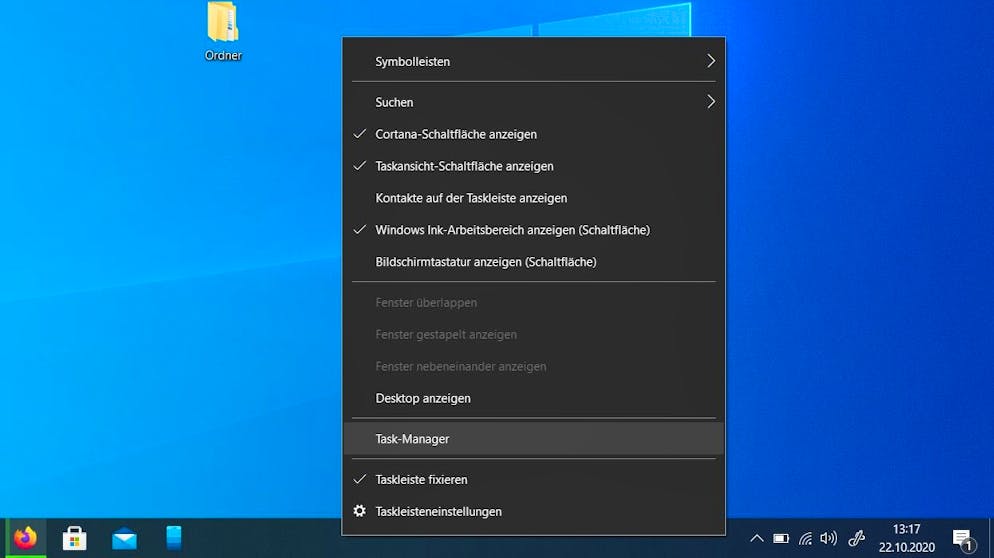994x558 pixels.
Task: Click the gear icon beside Taskleisteneinstellungen
Action: [x=359, y=511]
